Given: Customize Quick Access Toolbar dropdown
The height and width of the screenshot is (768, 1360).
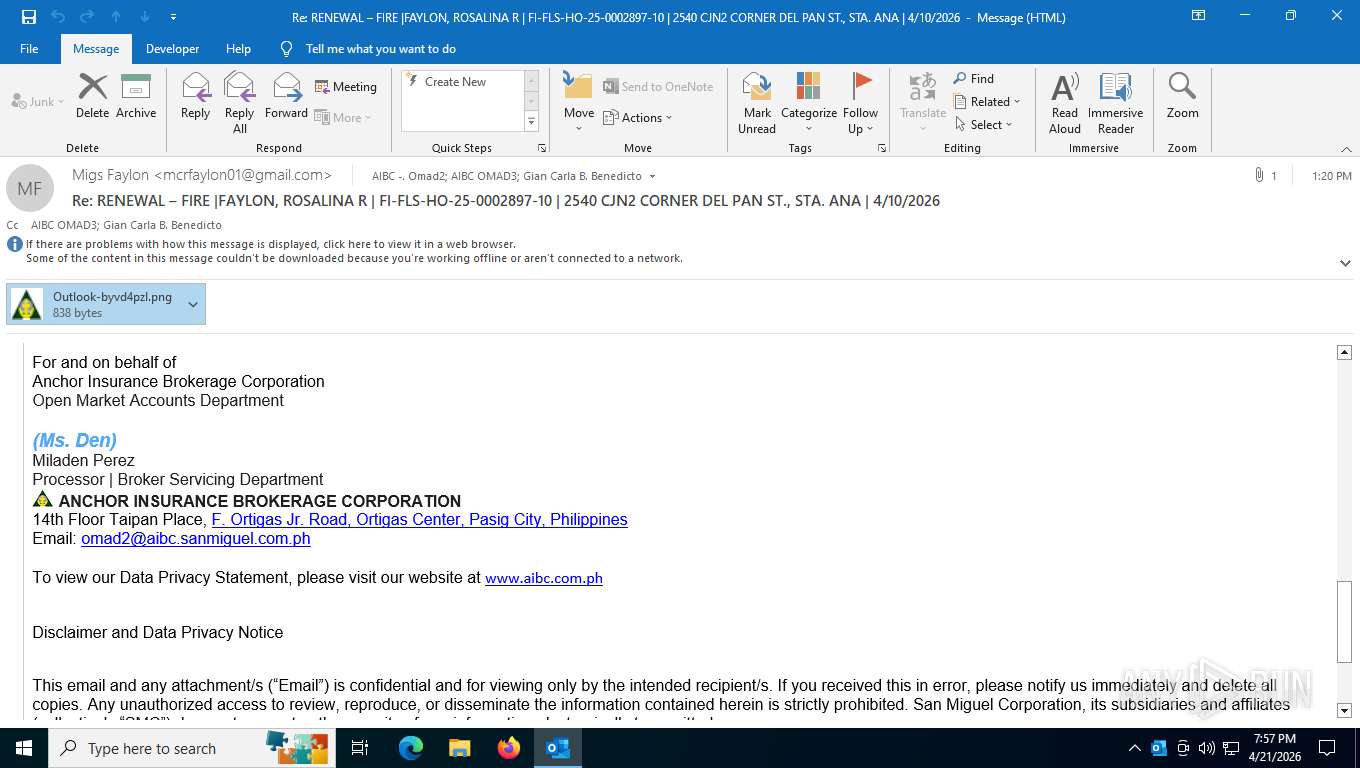Looking at the screenshot, I should pos(174,17).
